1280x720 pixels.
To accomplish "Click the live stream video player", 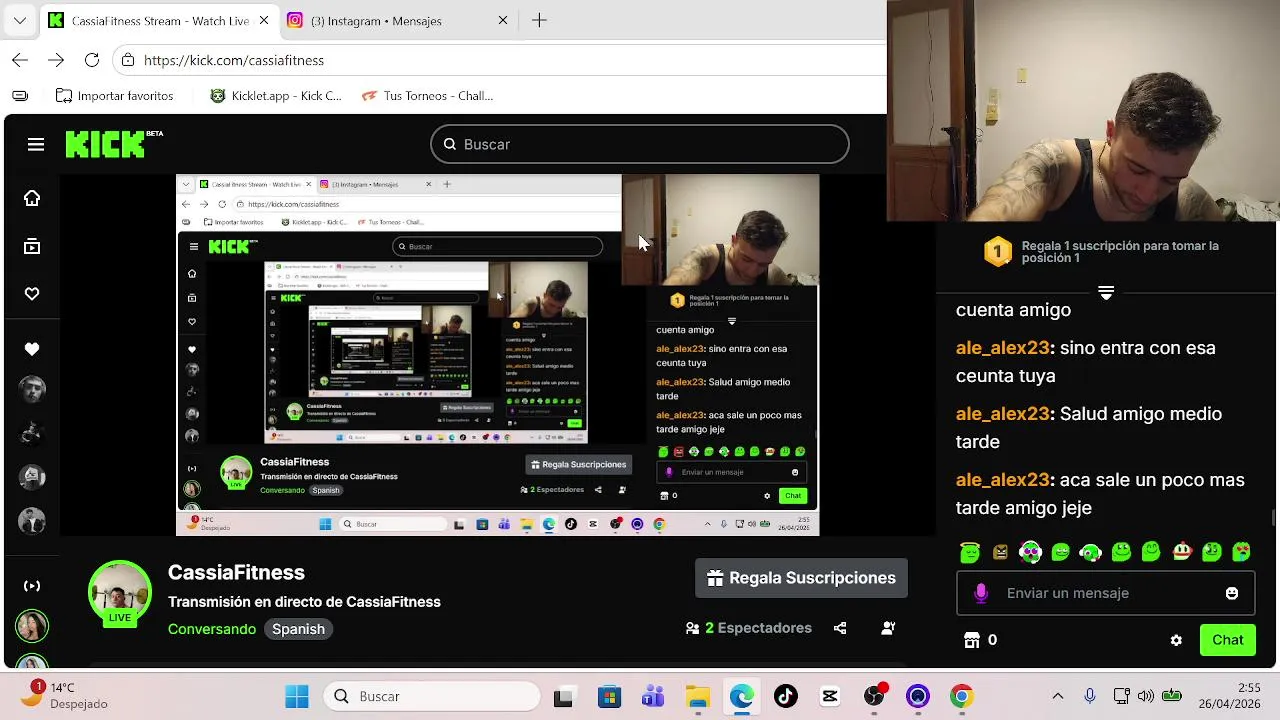I will 498,355.
